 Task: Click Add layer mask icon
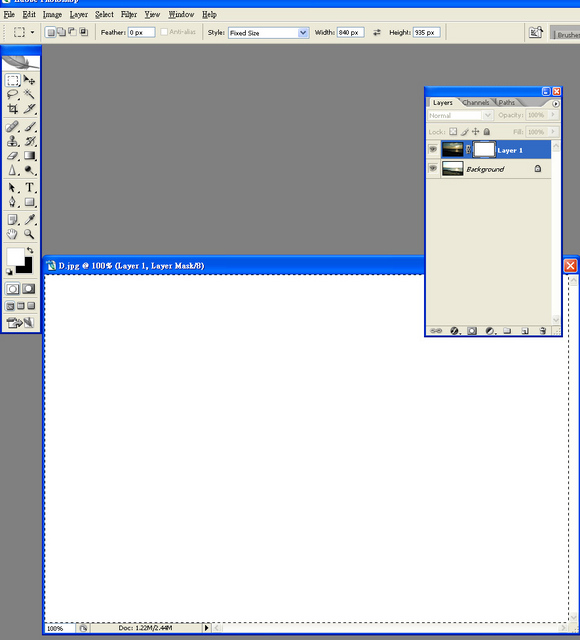472,331
